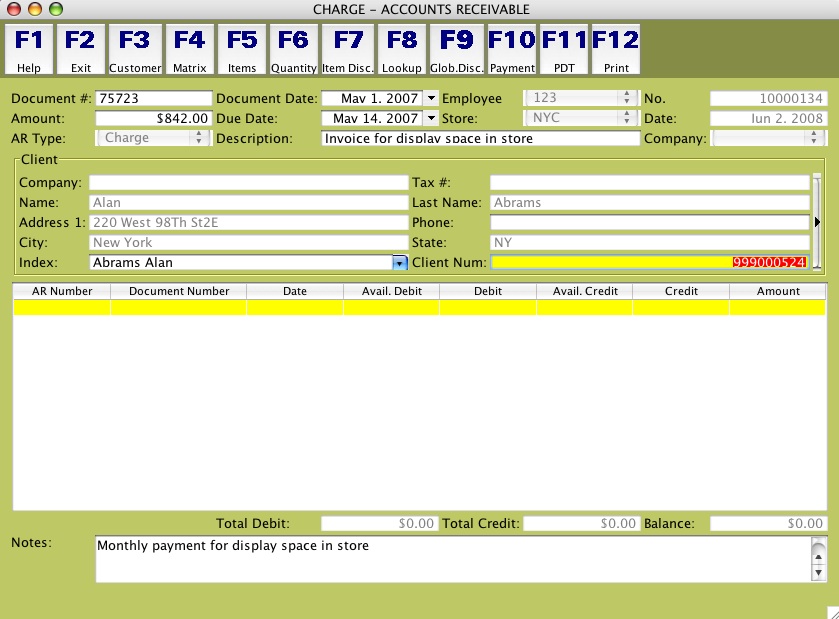Open the Index Abrams Alan dropdown arrow
Image resolution: width=839 pixels, height=619 pixels.
(400, 262)
